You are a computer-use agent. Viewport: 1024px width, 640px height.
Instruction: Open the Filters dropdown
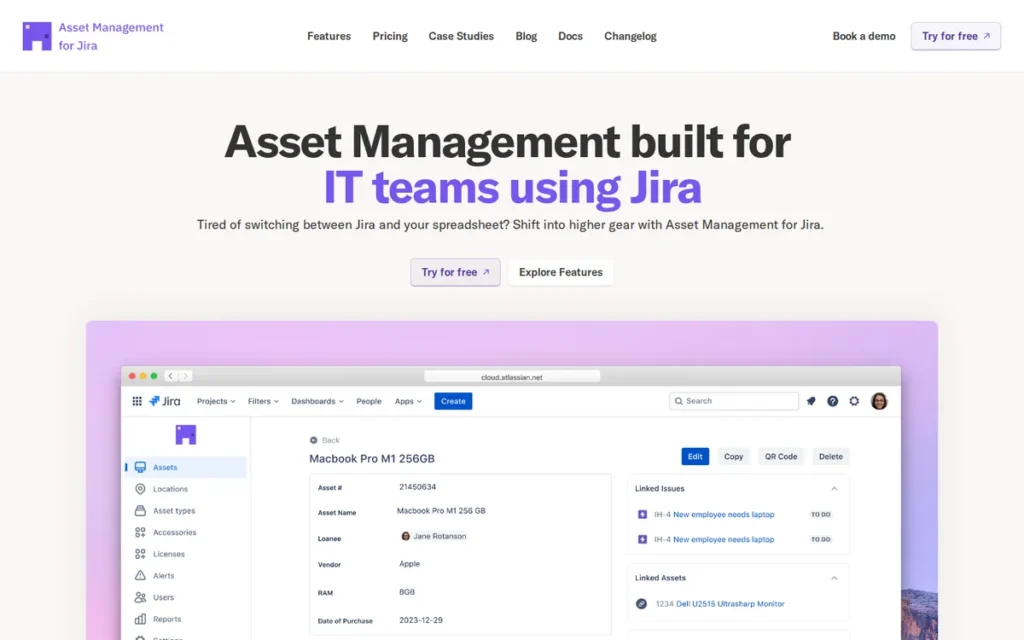pos(263,401)
